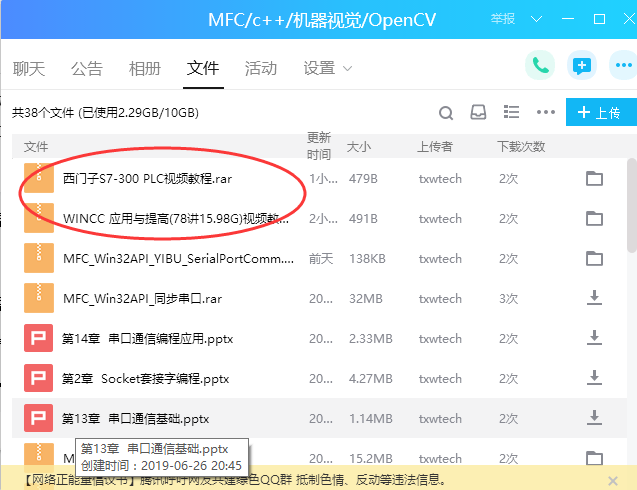This screenshot has height=490, width=637.
Task: Select file 第14章 串口通信编程应用.pptx
Action: [x=147, y=338]
